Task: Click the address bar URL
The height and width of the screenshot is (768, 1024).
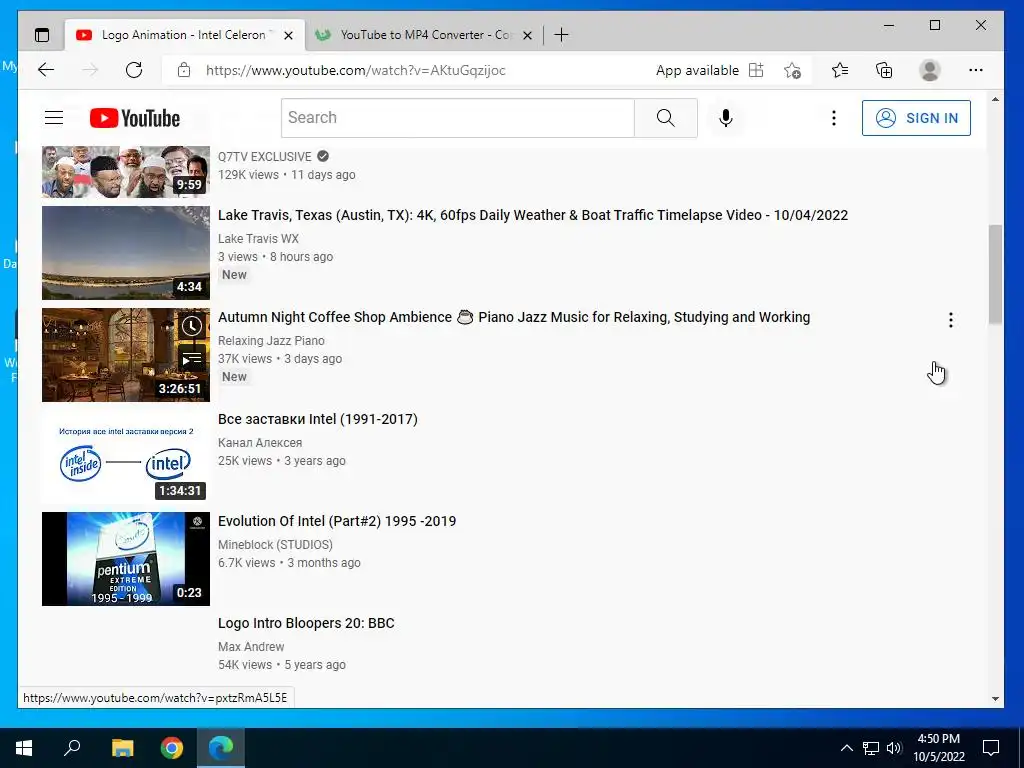Action: pyautogui.click(x=356, y=70)
